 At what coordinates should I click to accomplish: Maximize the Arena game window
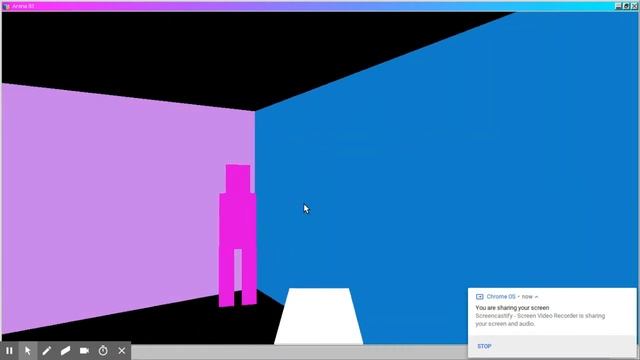click(626, 6)
